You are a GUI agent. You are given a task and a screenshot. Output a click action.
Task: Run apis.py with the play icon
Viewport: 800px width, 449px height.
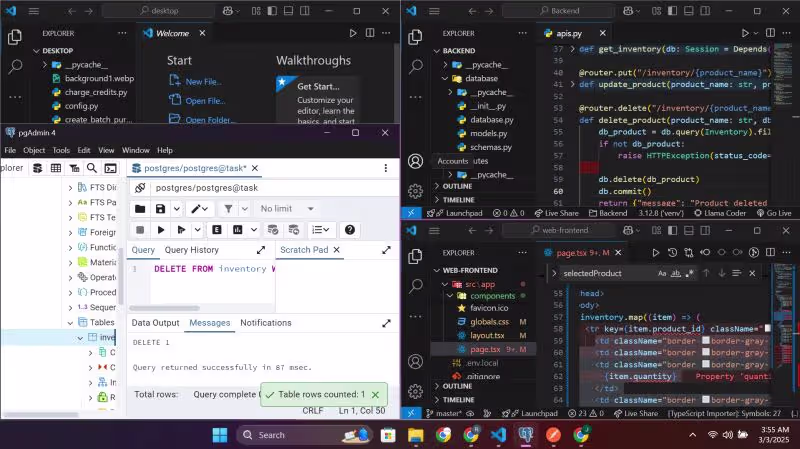[745, 33]
